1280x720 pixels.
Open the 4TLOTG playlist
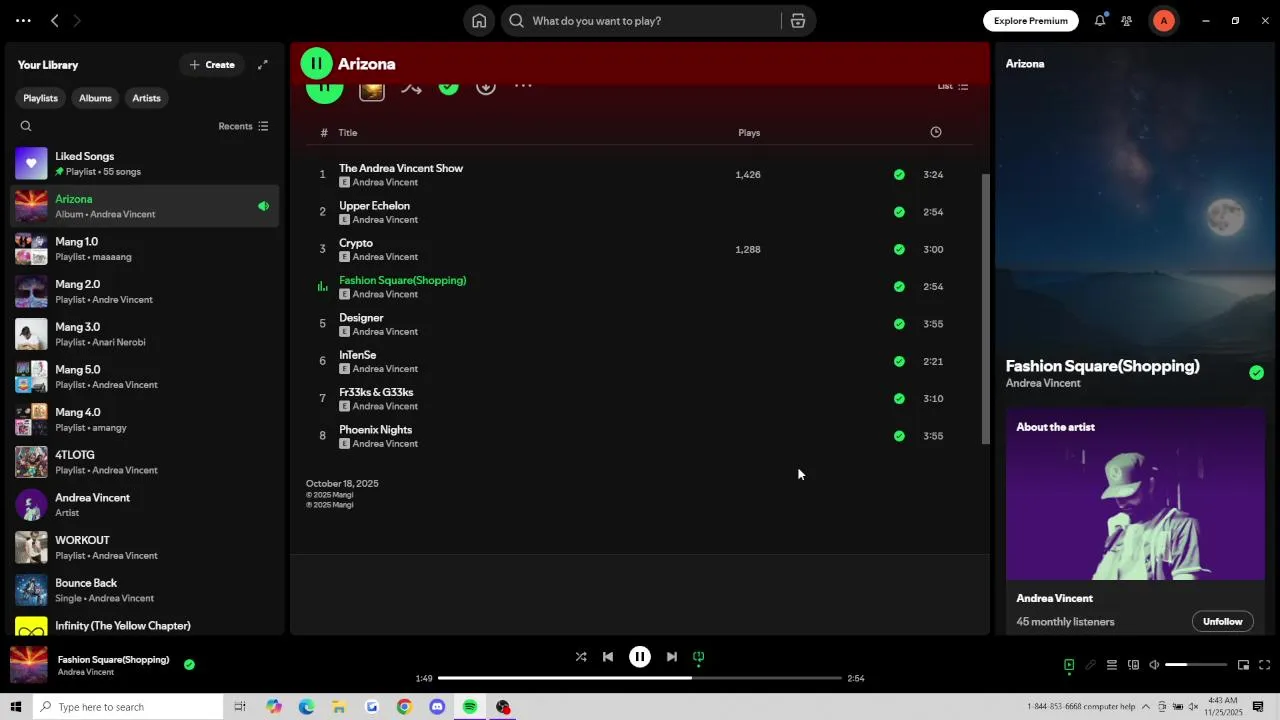pyautogui.click(x=145, y=462)
